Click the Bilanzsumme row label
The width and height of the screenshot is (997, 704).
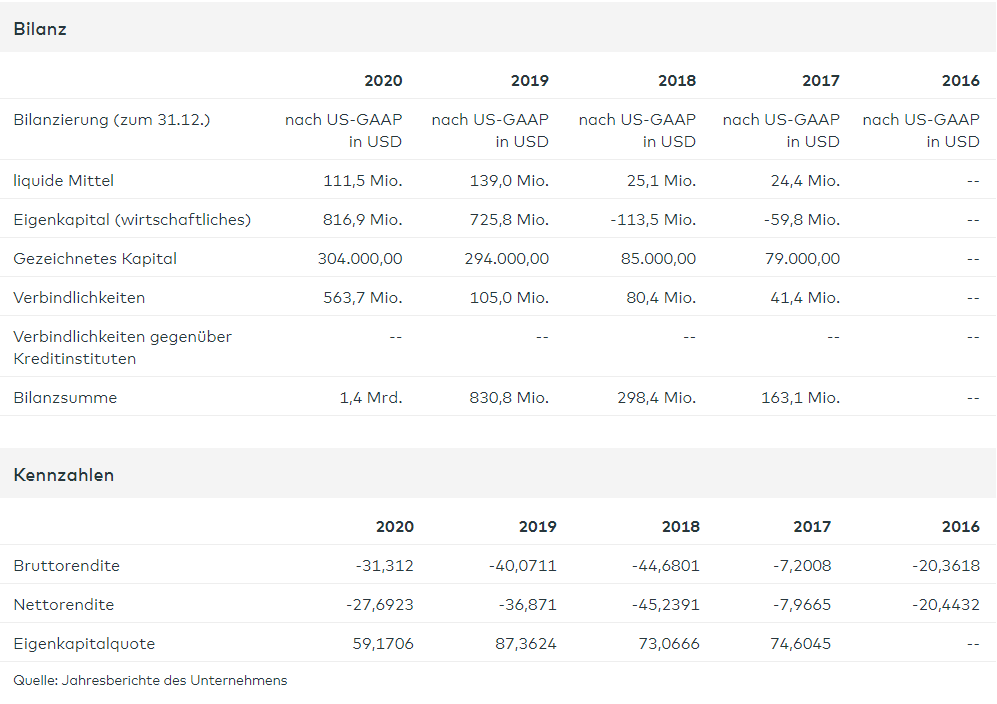65,398
